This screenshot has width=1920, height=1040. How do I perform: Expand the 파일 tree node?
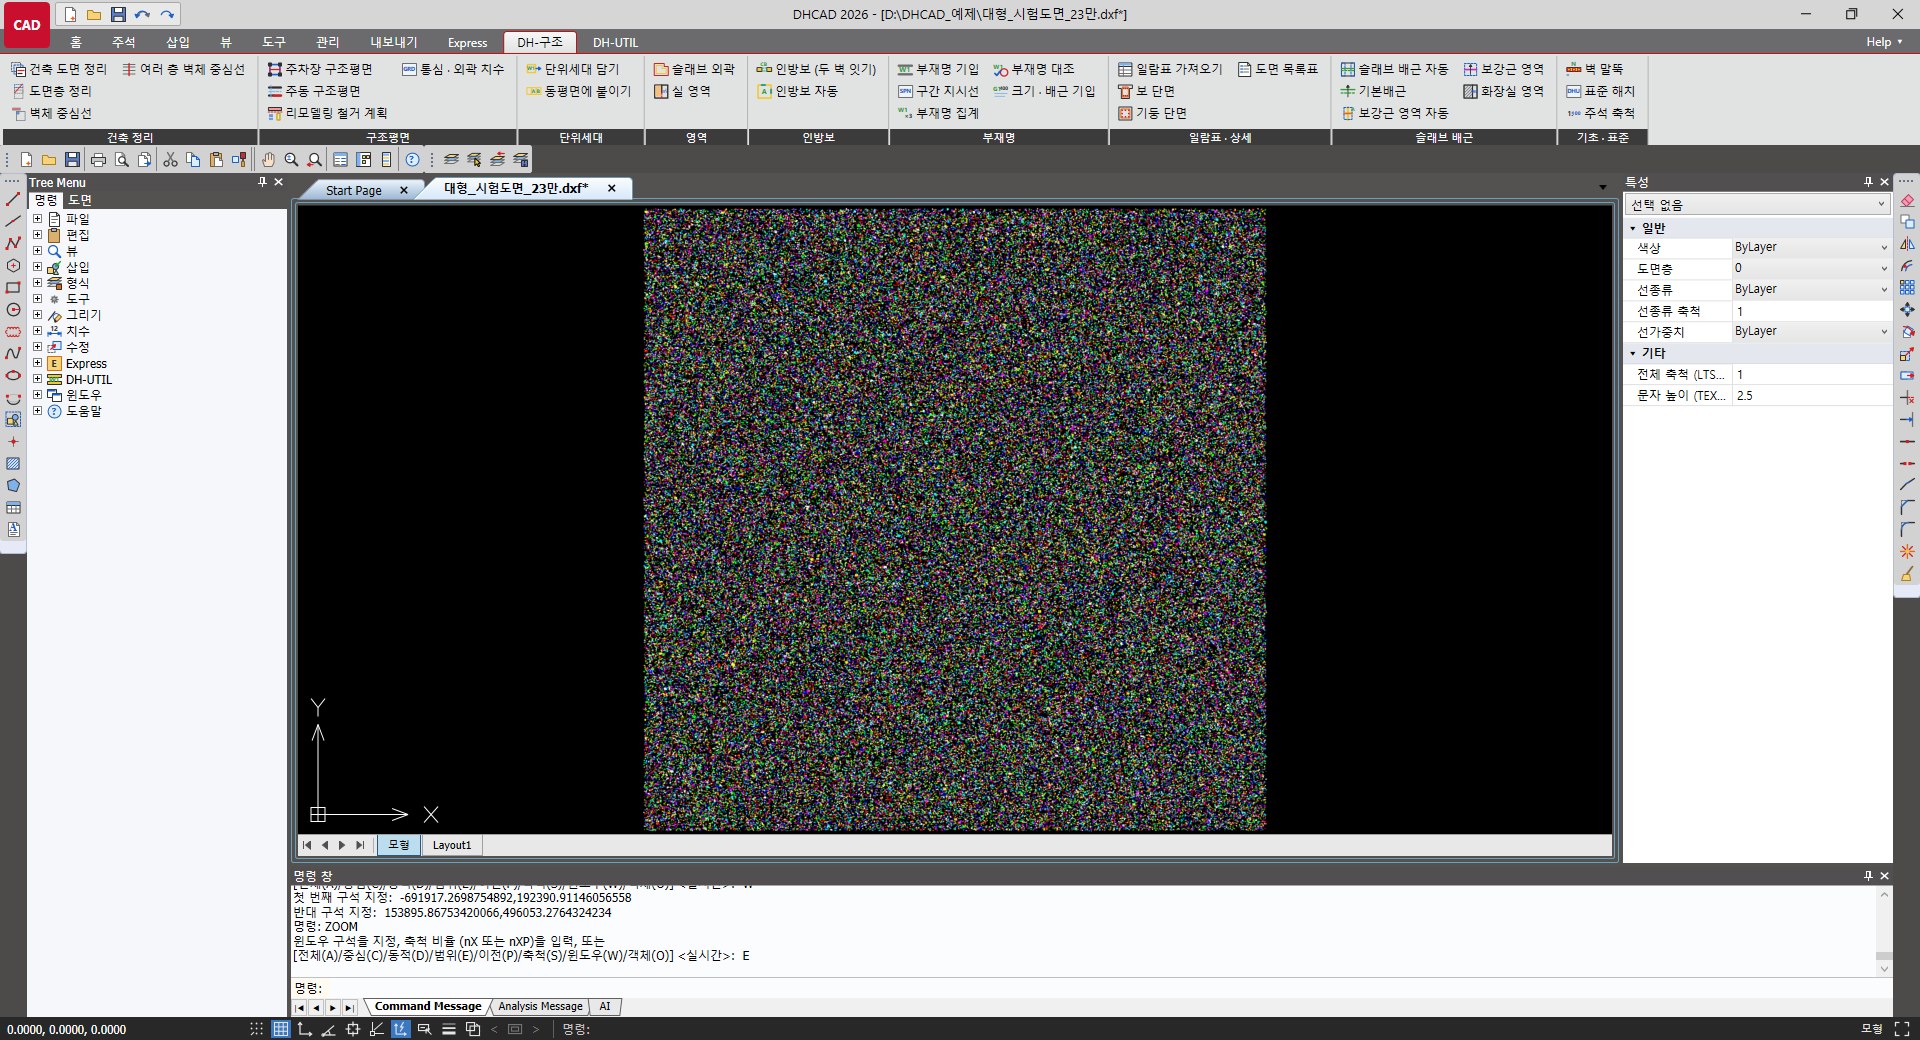pyautogui.click(x=37, y=219)
